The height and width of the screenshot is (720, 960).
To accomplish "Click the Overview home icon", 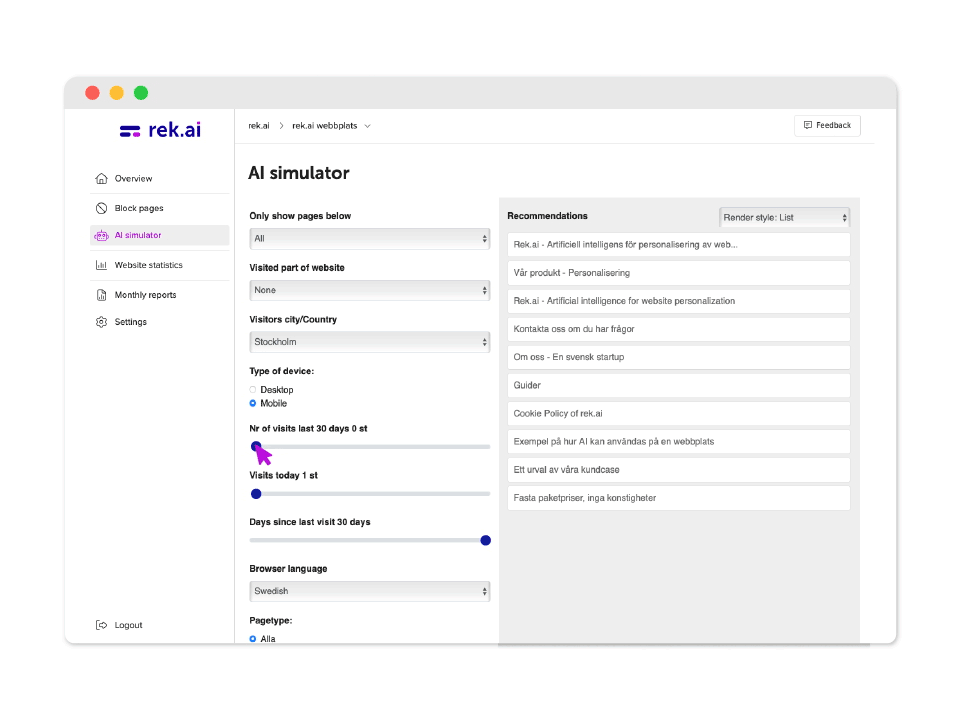I will tap(102, 179).
